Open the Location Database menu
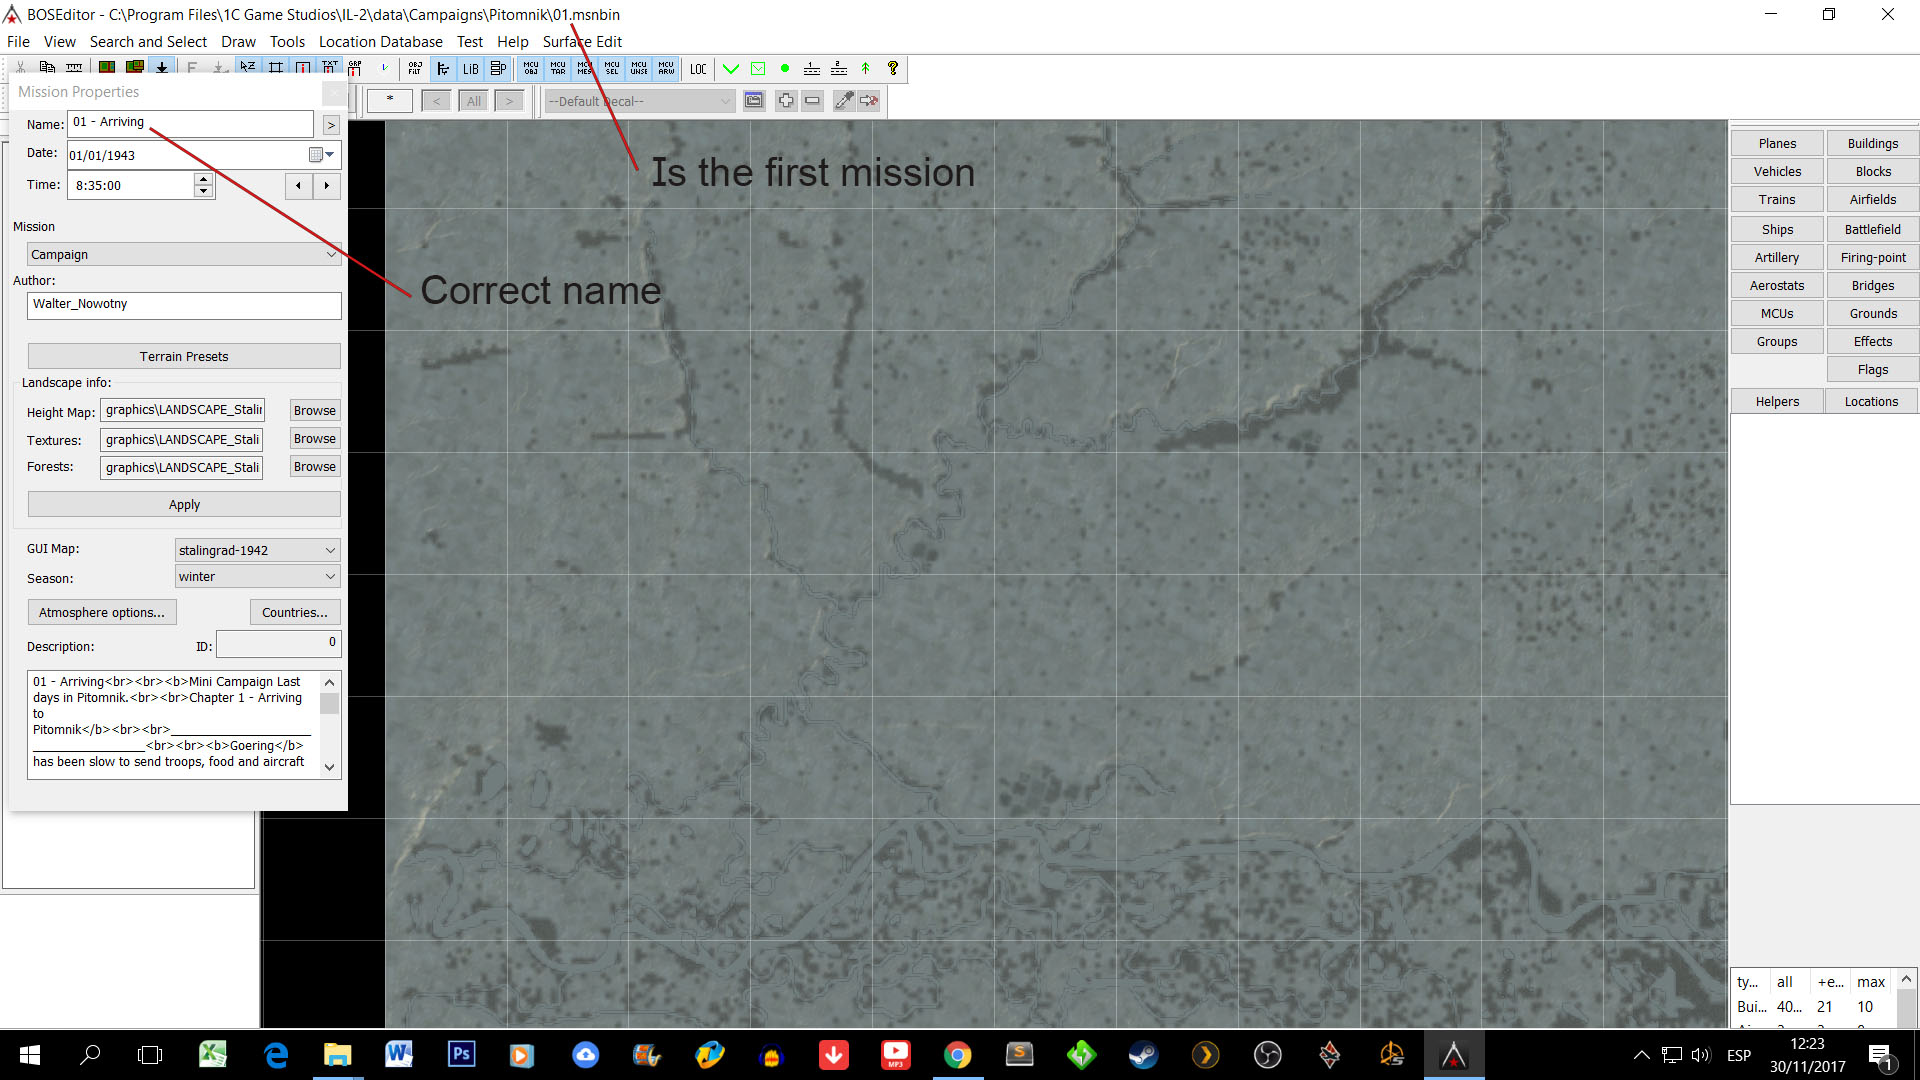1920x1080 pixels. [x=380, y=42]
